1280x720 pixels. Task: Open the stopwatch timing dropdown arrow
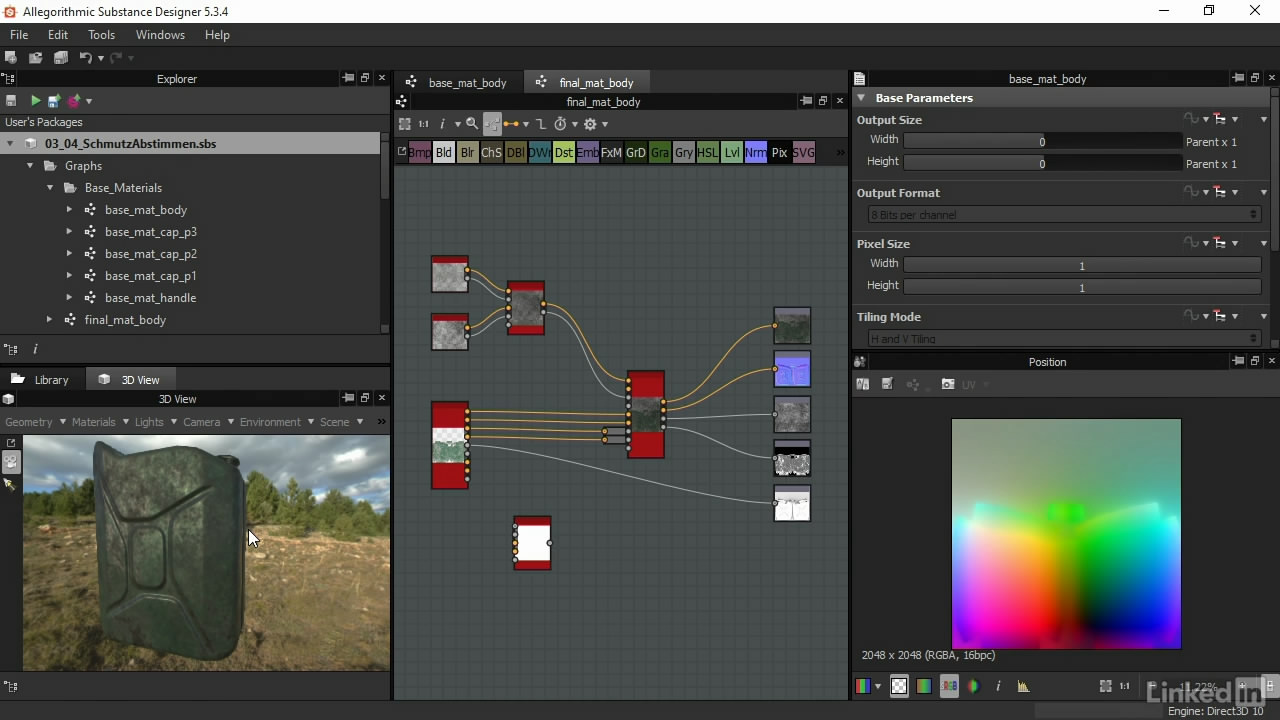click(x=574, y=125)
